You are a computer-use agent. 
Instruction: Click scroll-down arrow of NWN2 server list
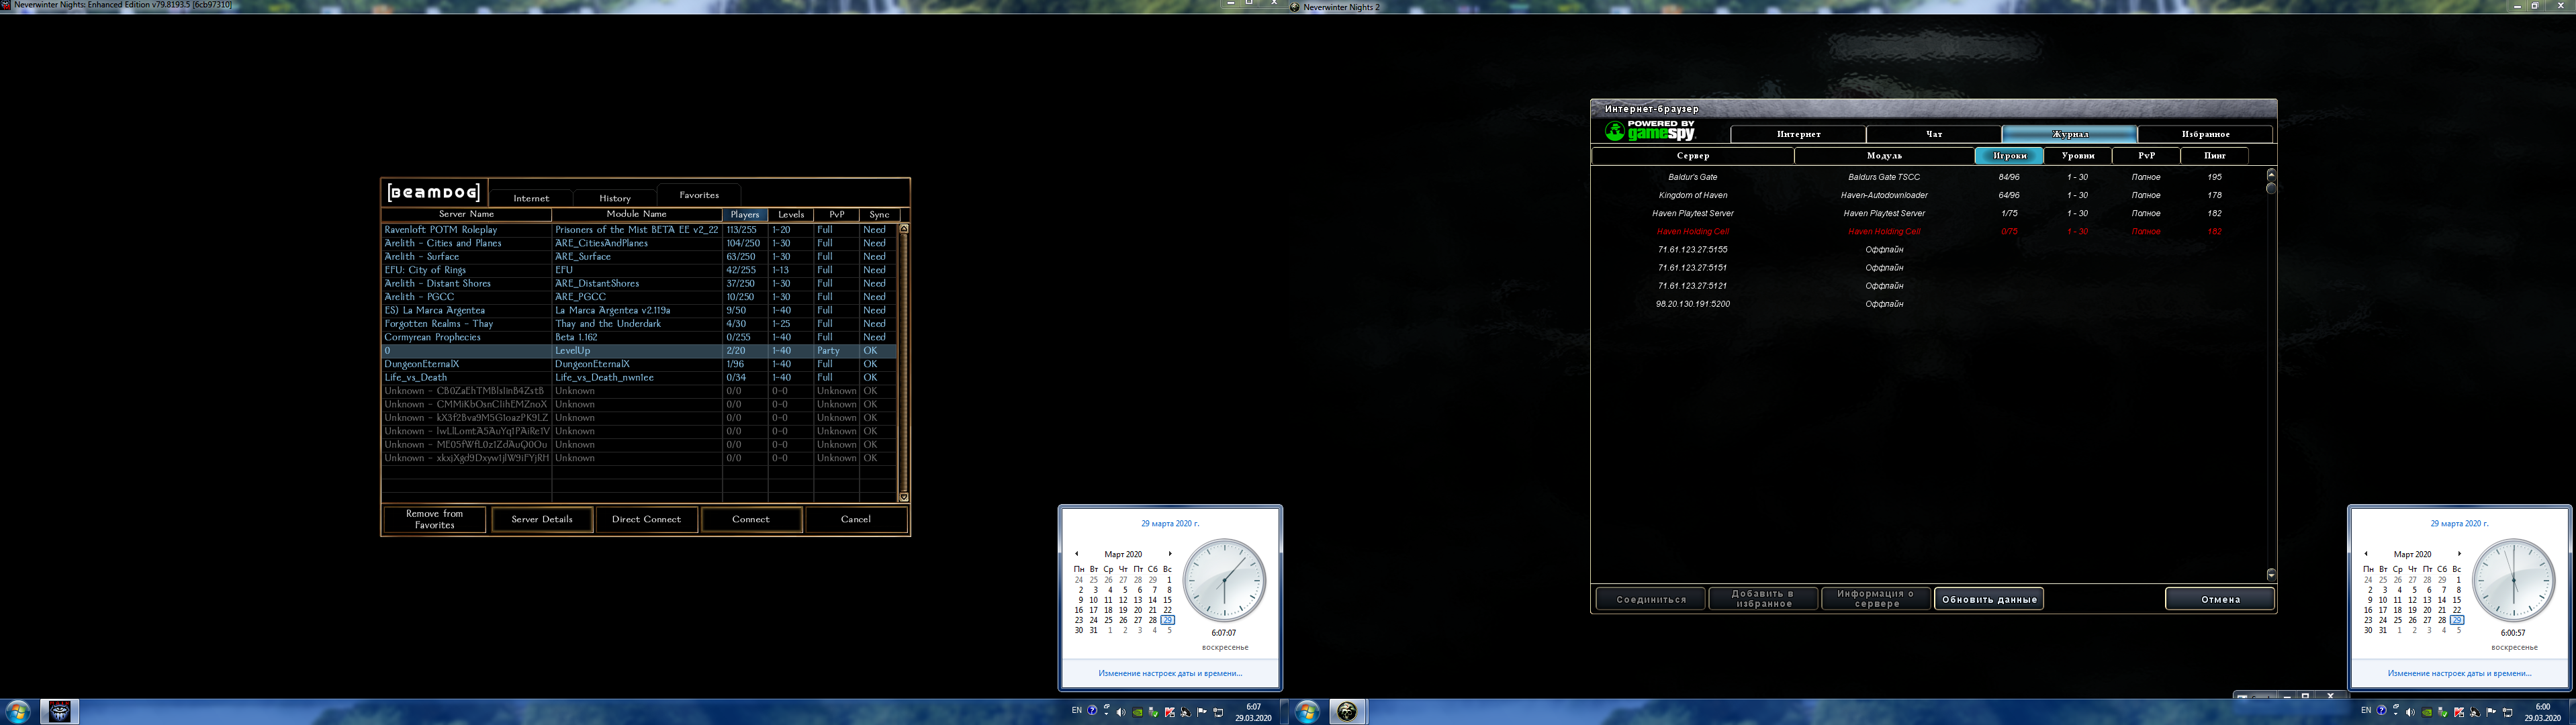coord(2270,574)
